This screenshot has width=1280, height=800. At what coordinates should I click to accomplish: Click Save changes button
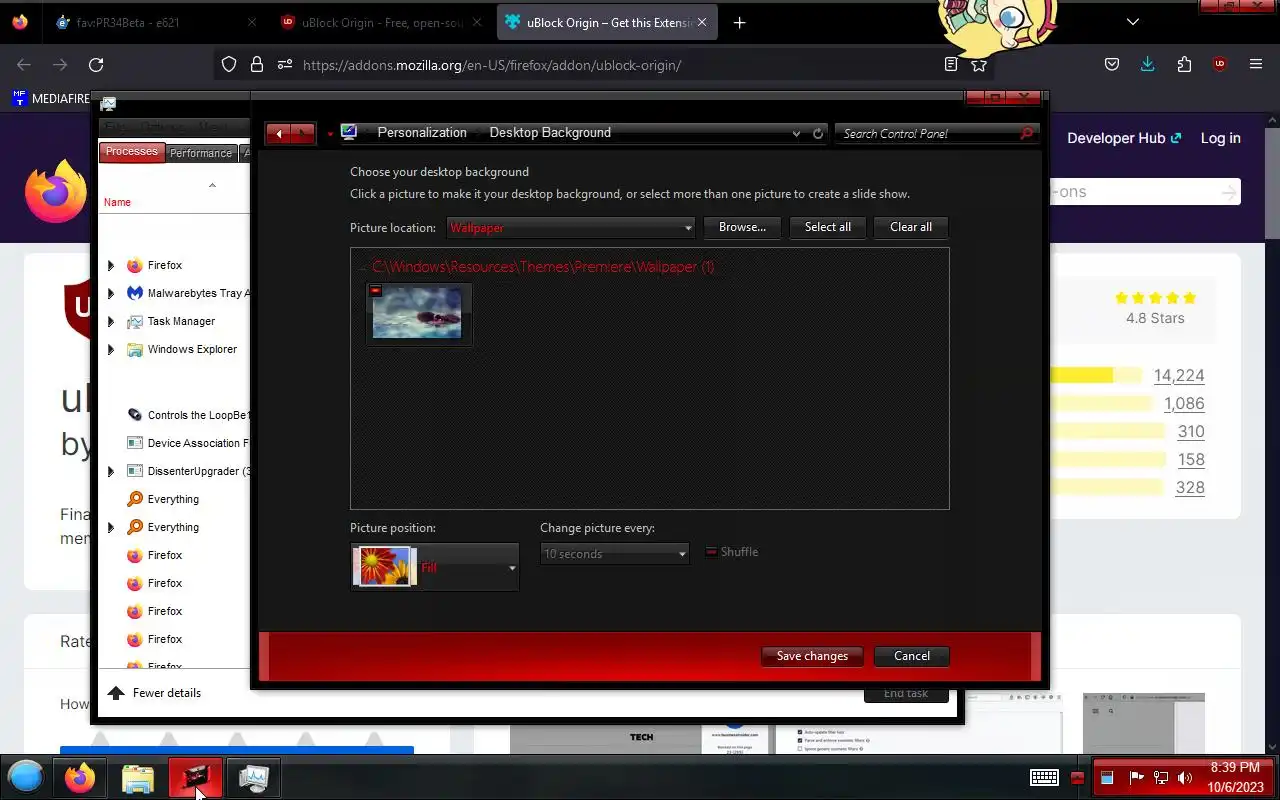(812, 656)
